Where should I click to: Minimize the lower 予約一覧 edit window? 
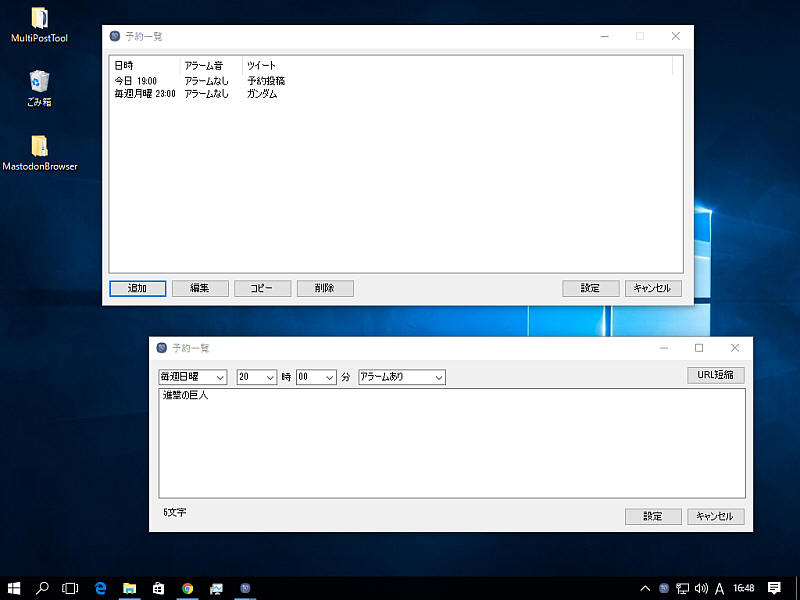point(664,348)
